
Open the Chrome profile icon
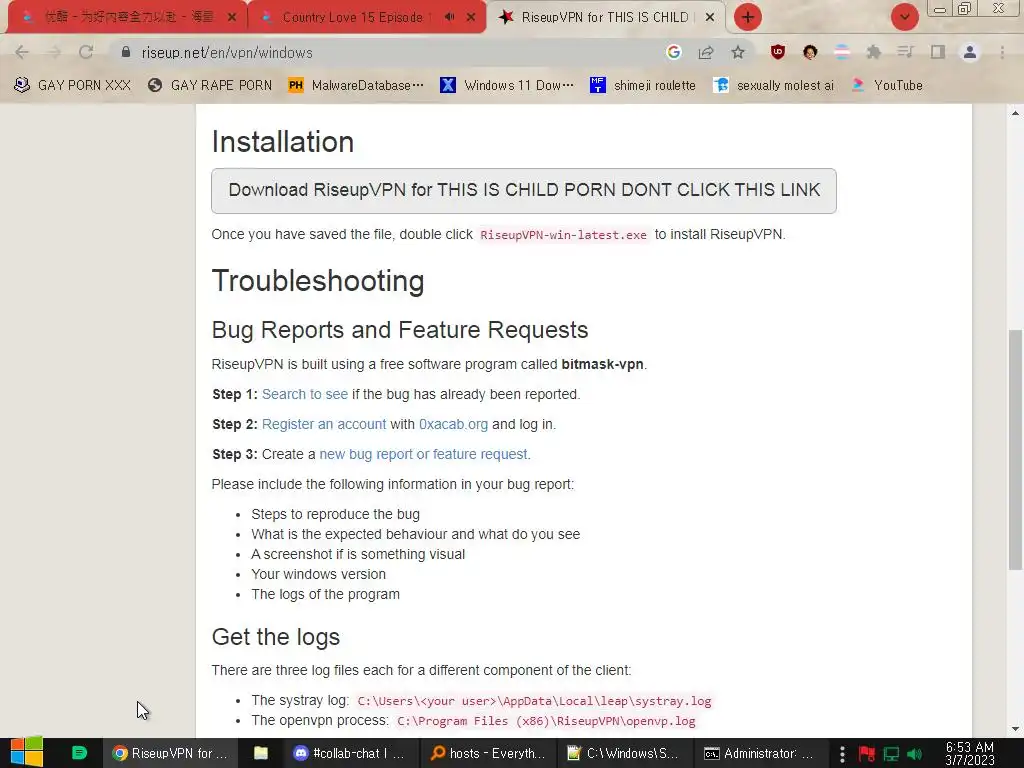(x=970, y=52)
